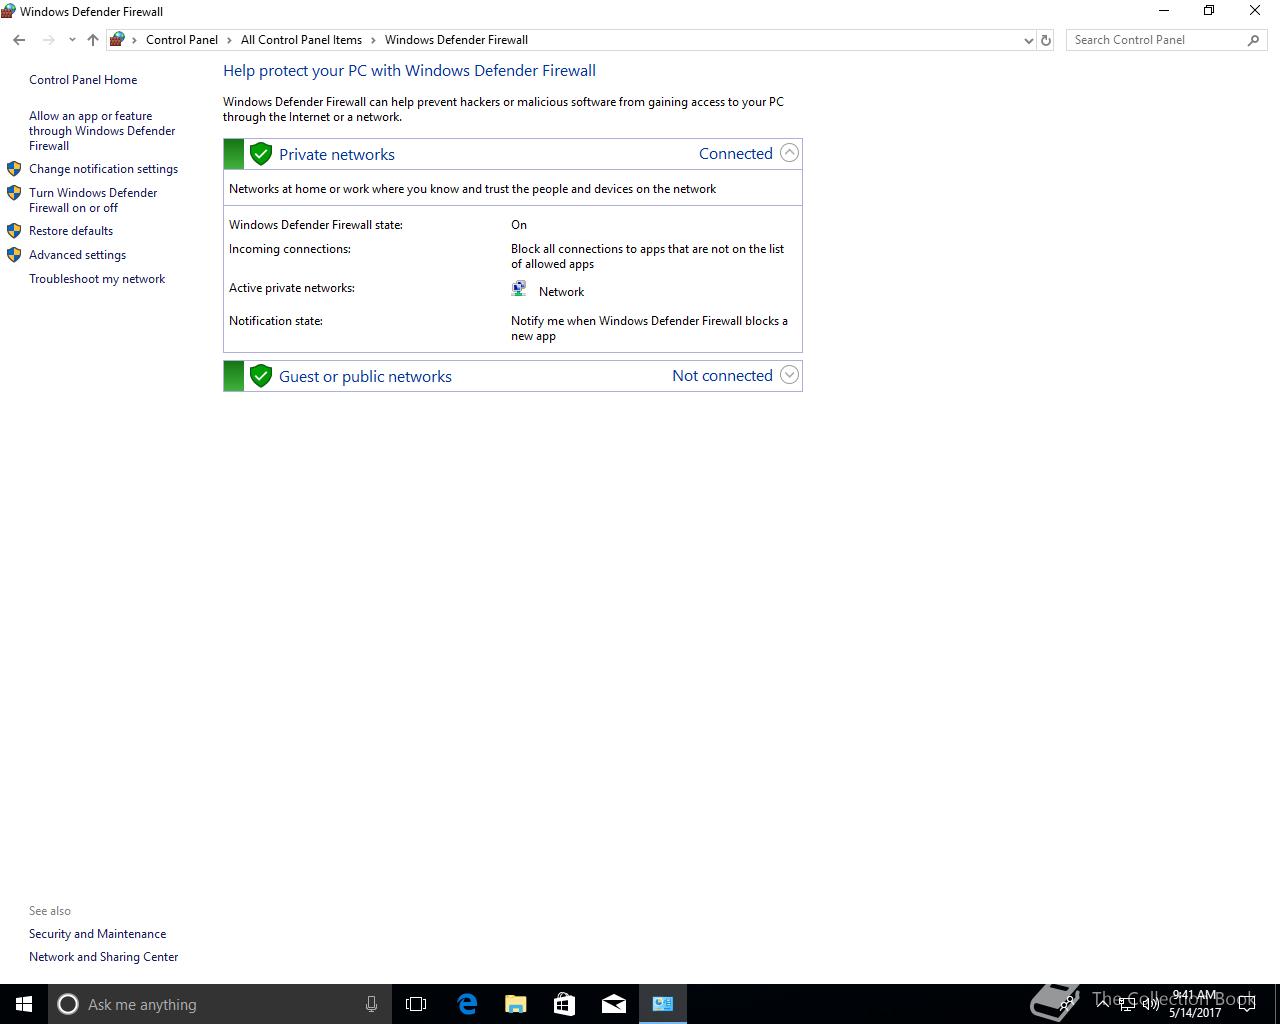The image size is (1280, 1024).
Task: Click the Connected status text
Action: (735, 153)
